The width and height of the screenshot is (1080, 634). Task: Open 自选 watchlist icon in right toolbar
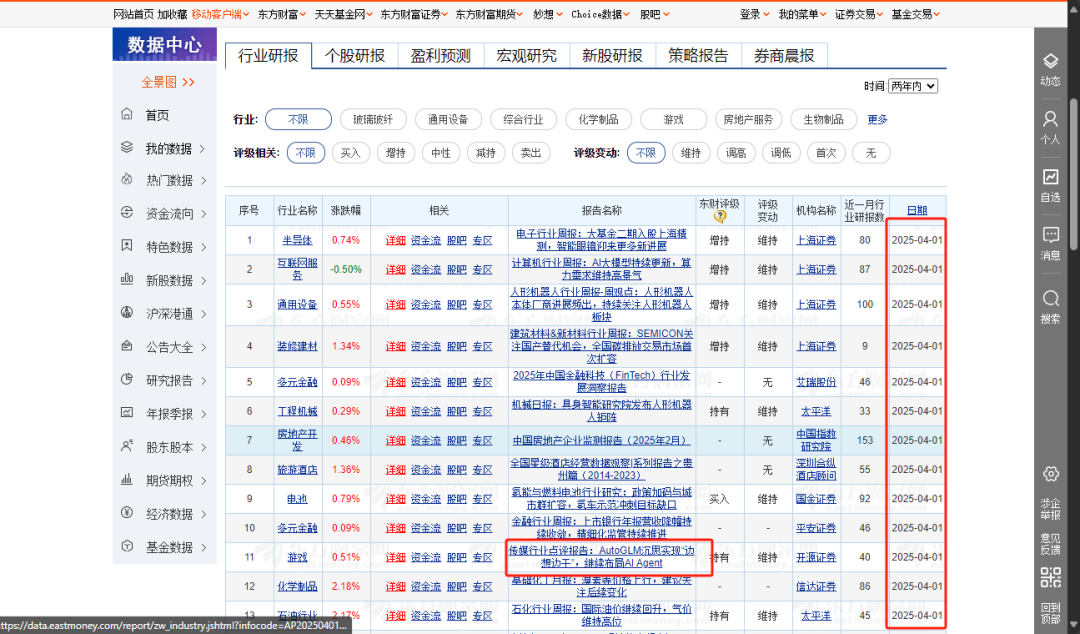click(x=1050, y=177)
